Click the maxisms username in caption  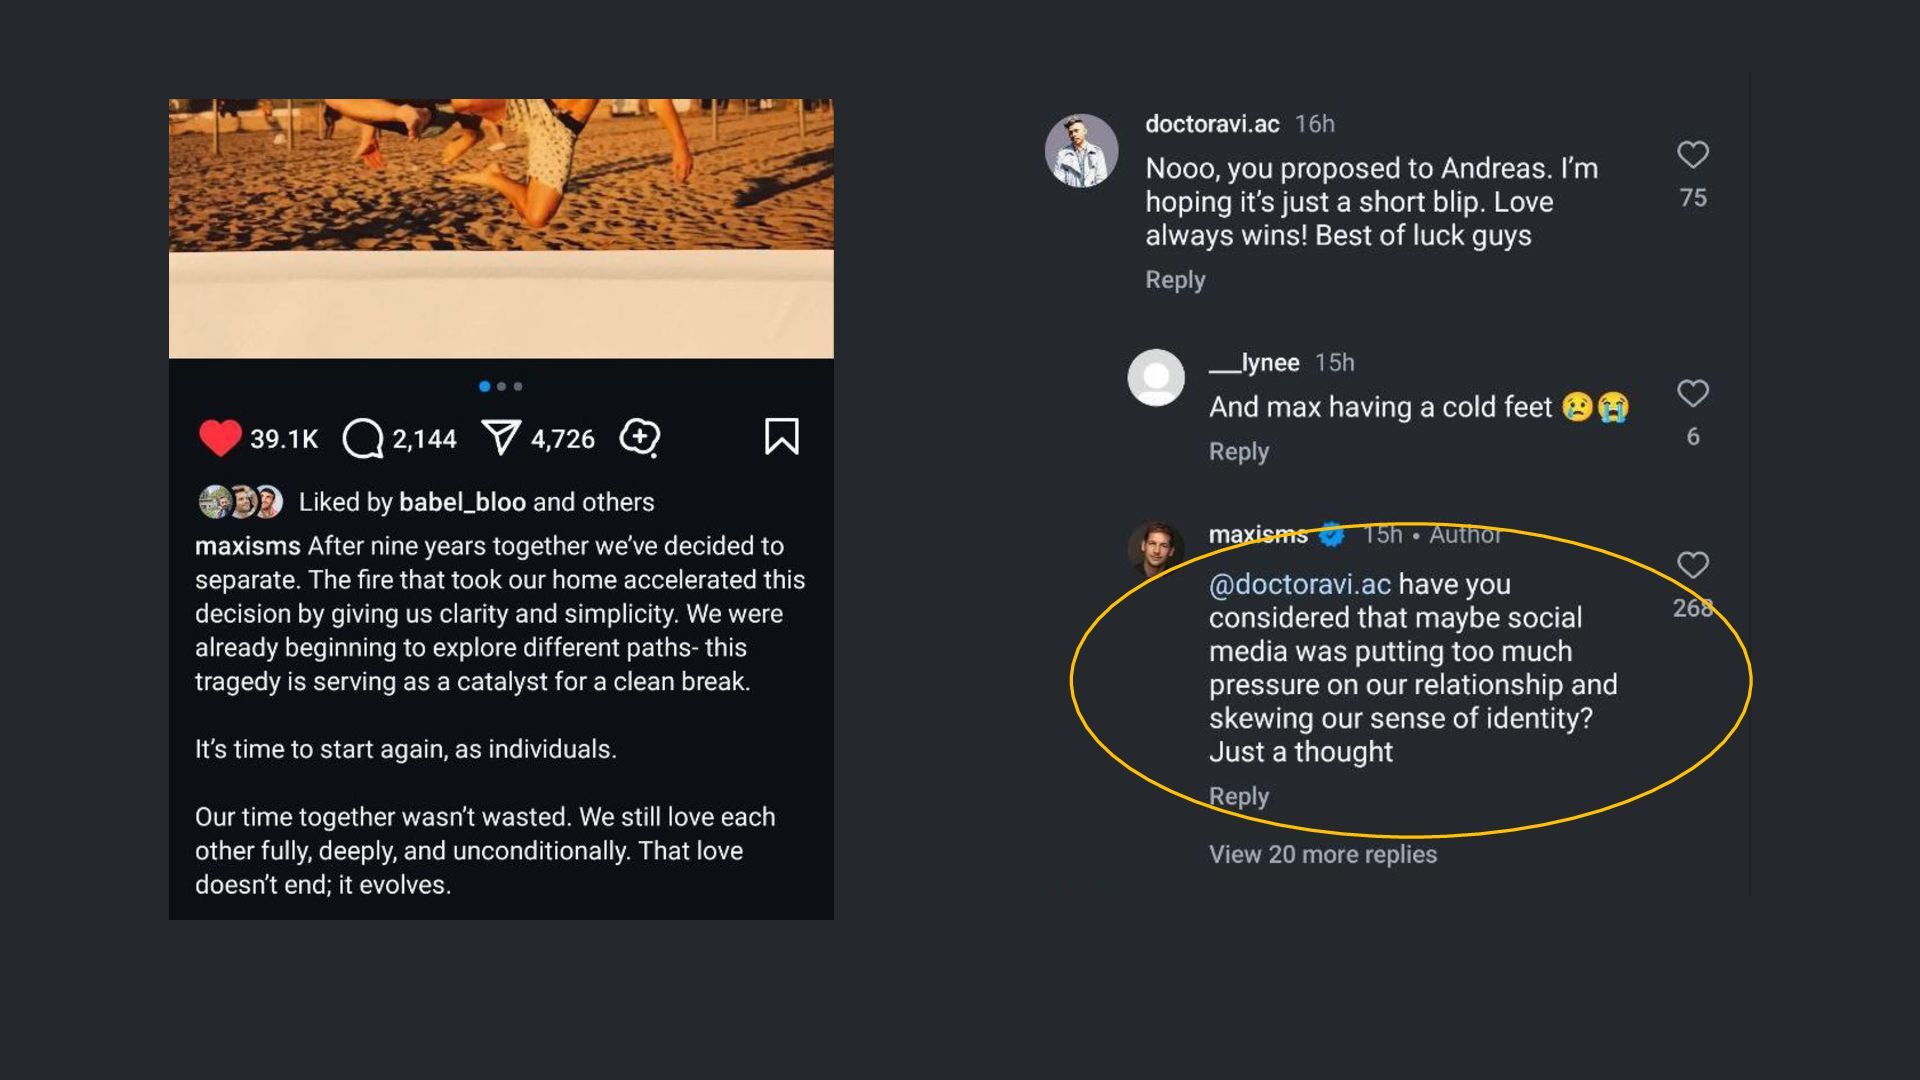[247, 546]
